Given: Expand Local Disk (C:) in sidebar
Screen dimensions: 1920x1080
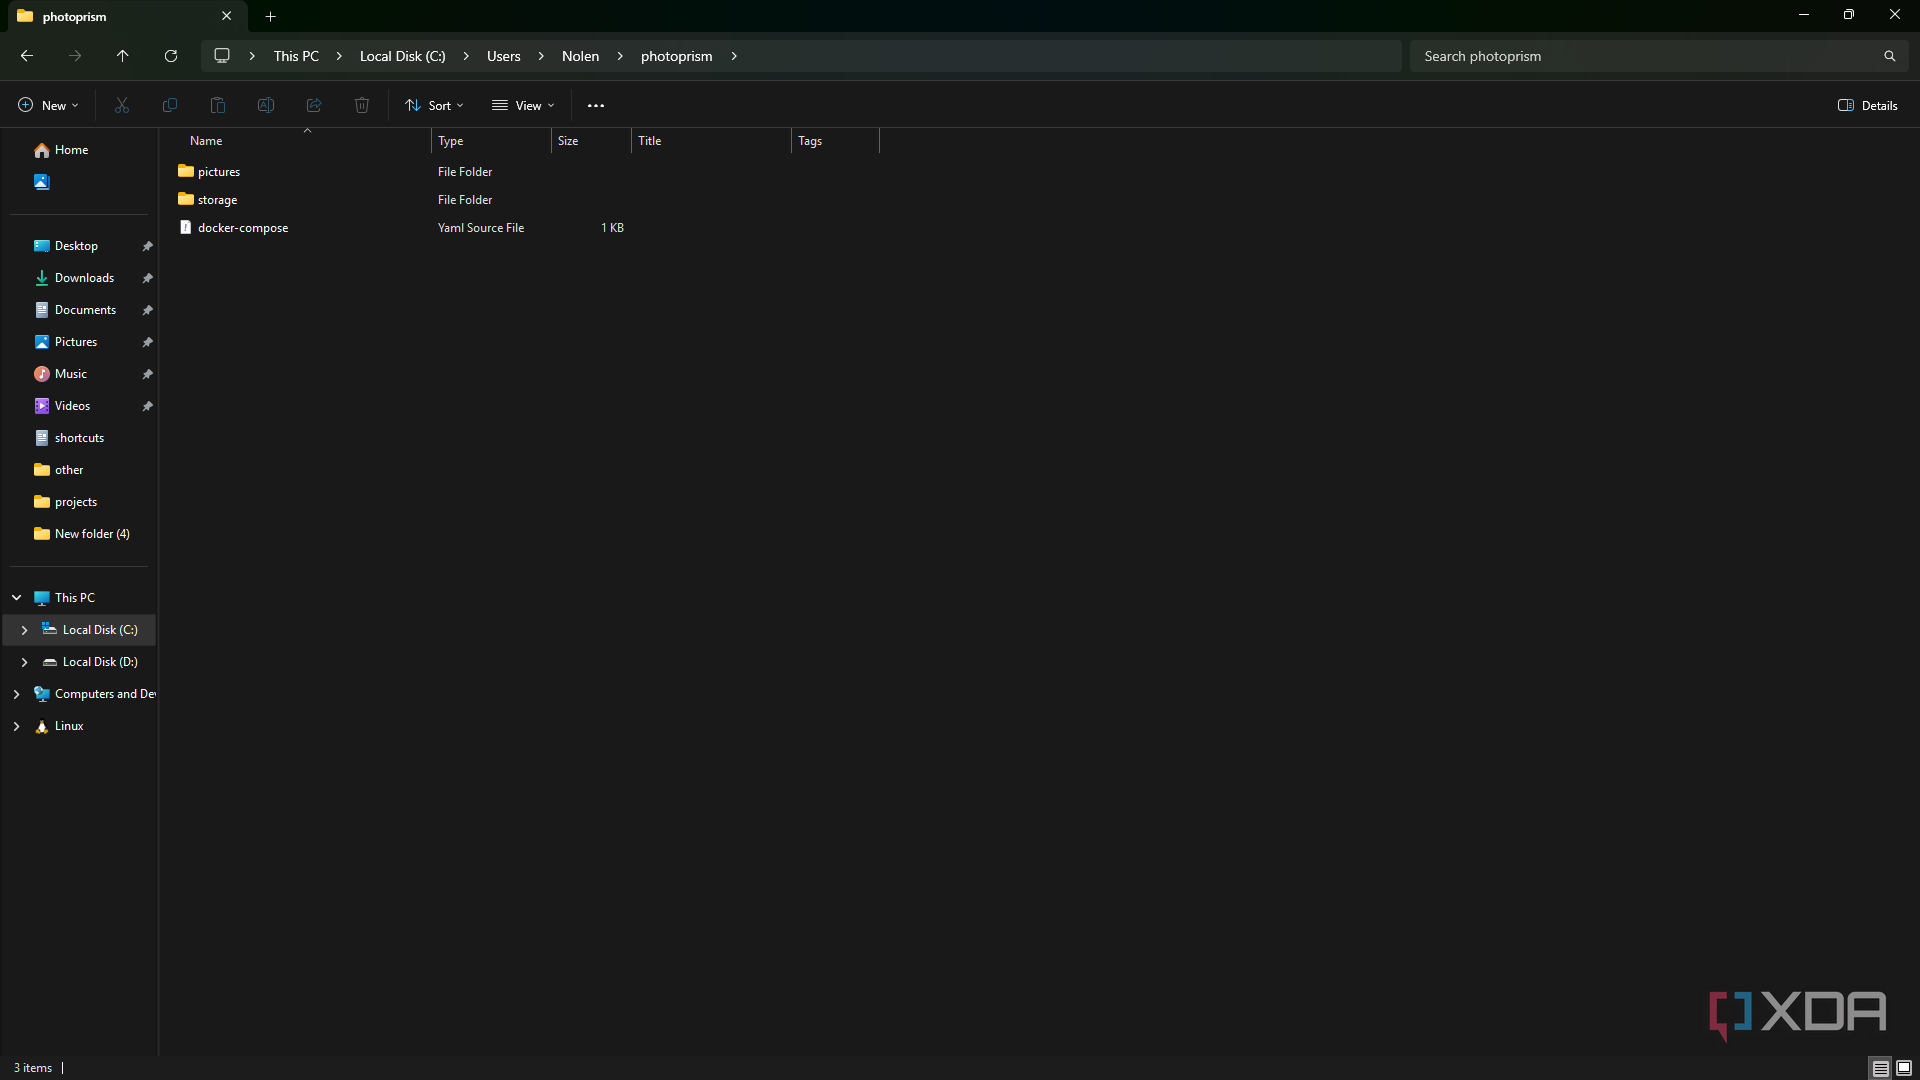Looking at the screenshot, I should [25, 630].
